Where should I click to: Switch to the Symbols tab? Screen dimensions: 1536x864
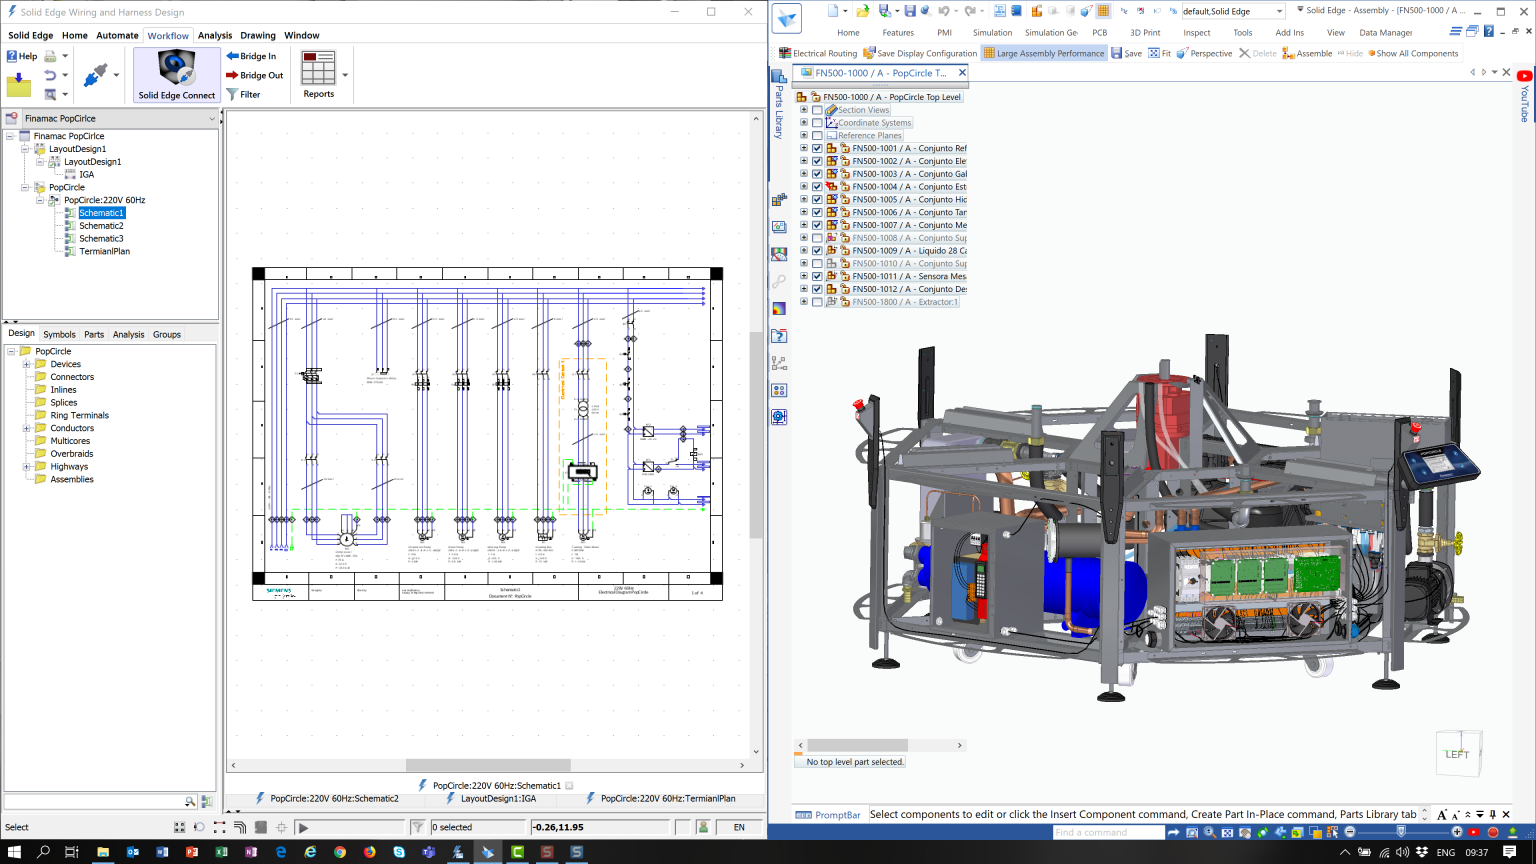59,334
